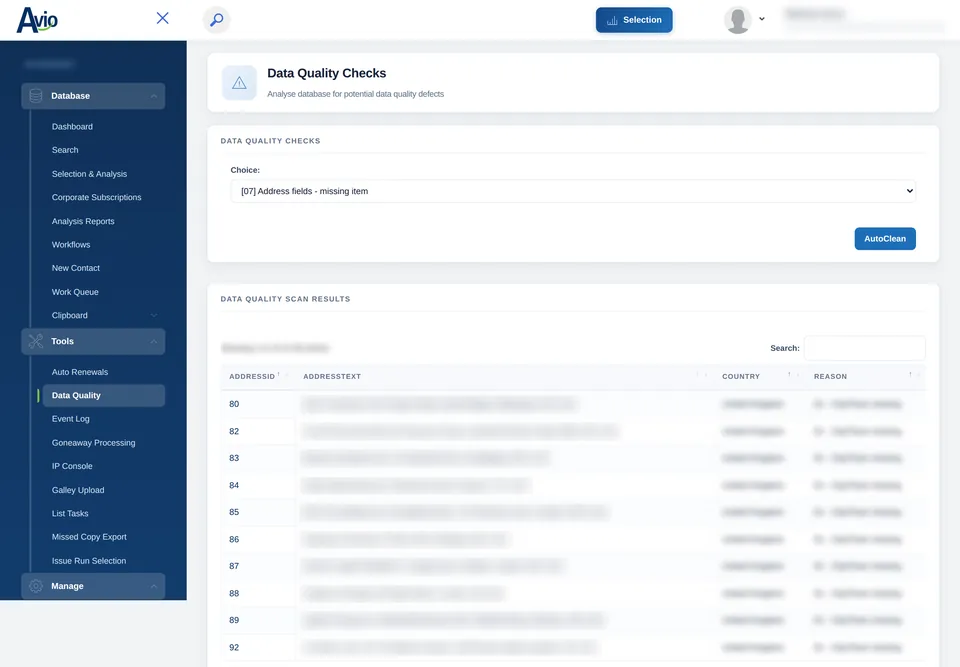Screen dimensions: 960x667
Task: Open Corporate Subscriptions
Action: click(97, 197)
